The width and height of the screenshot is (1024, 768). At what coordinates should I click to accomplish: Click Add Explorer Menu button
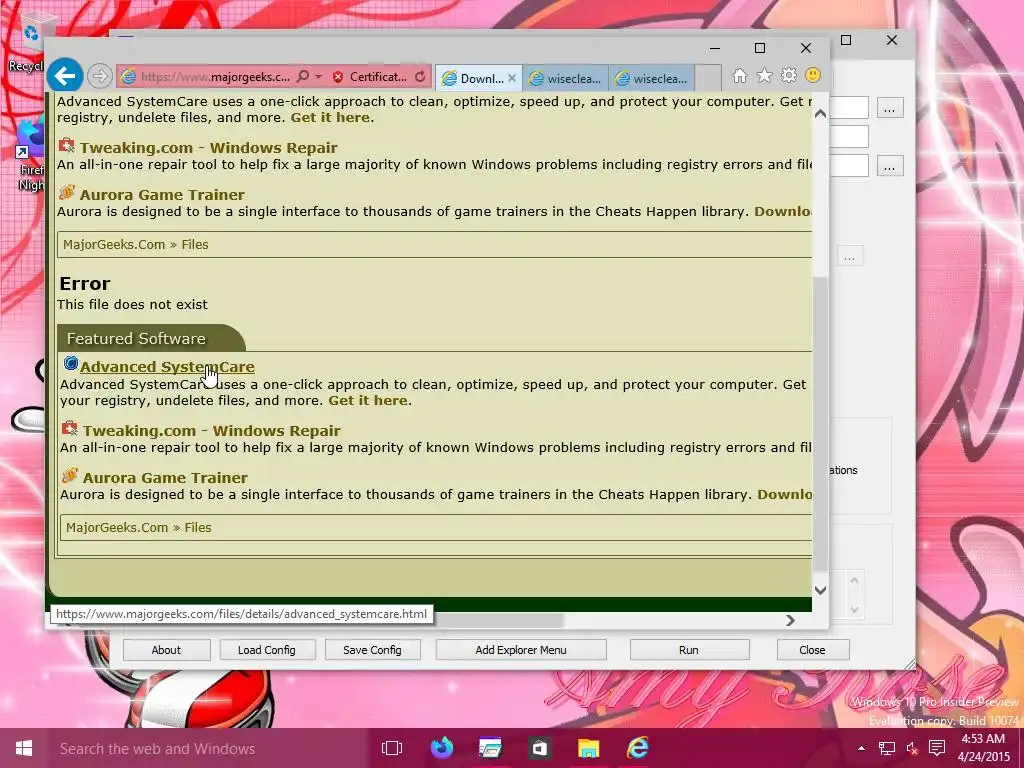[521, 650]
